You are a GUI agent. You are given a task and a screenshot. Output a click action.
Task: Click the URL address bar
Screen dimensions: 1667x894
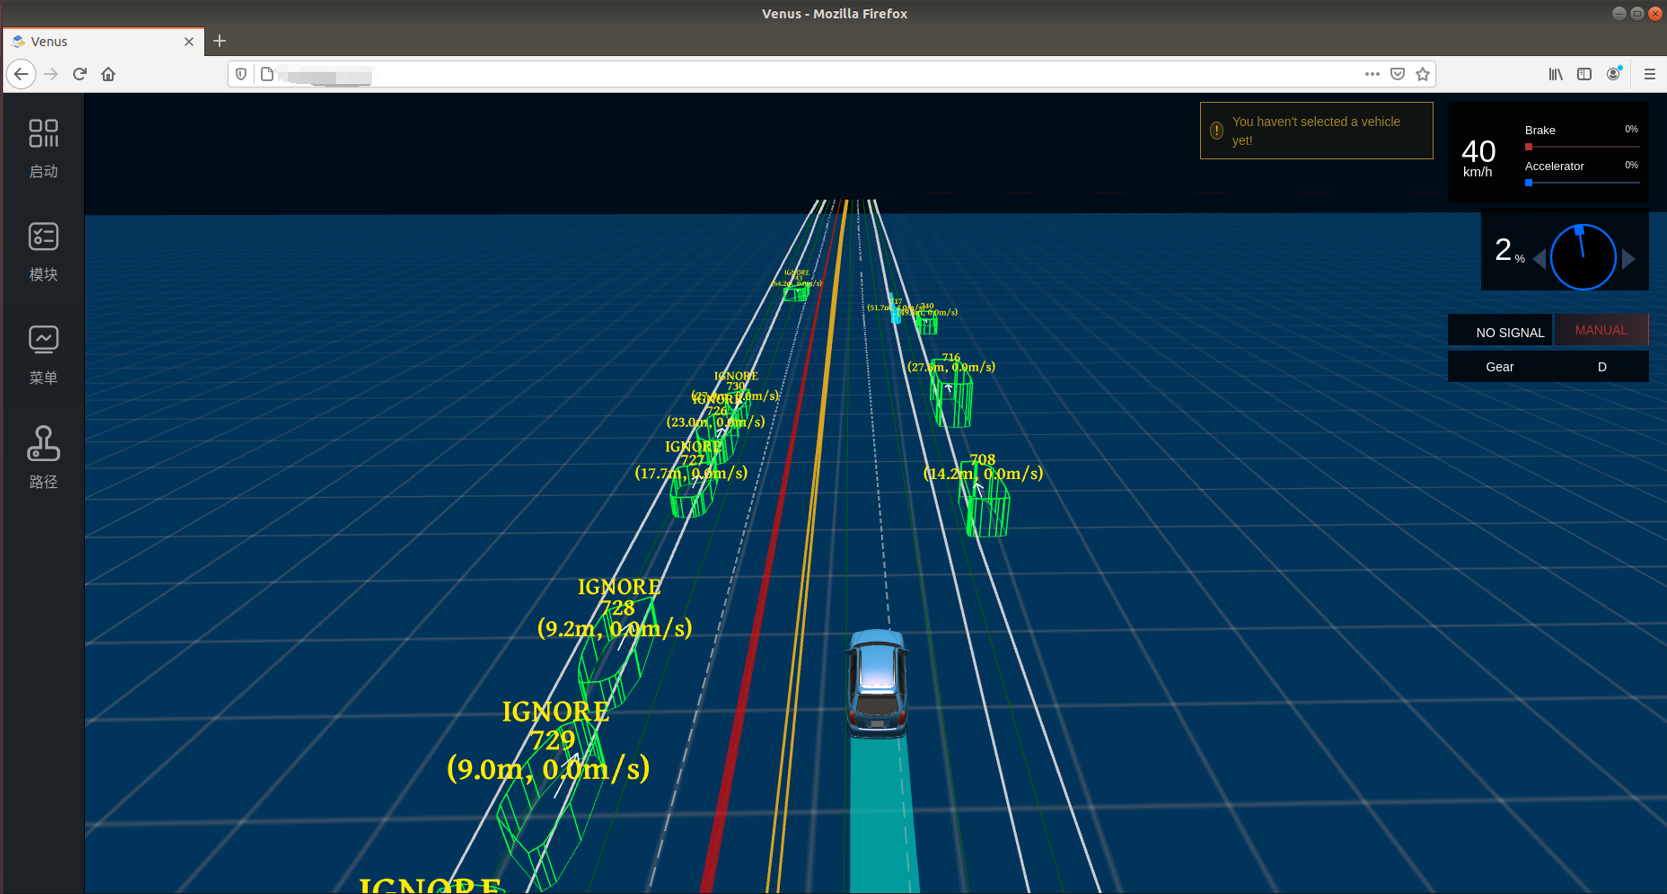pyautogui.click(x=800, y=74)
